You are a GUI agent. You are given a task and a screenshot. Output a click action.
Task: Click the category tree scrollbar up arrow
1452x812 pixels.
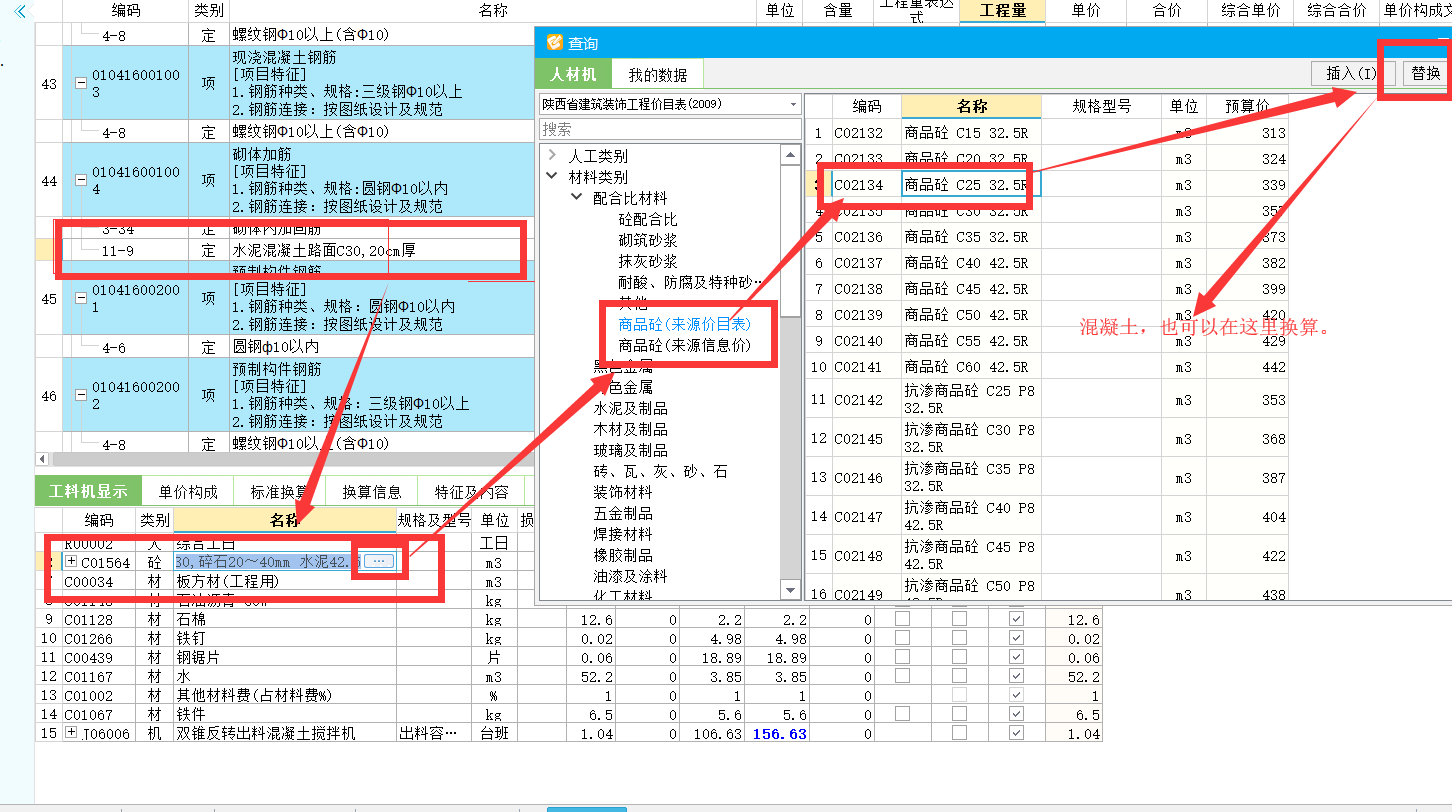tap(790, 154)
